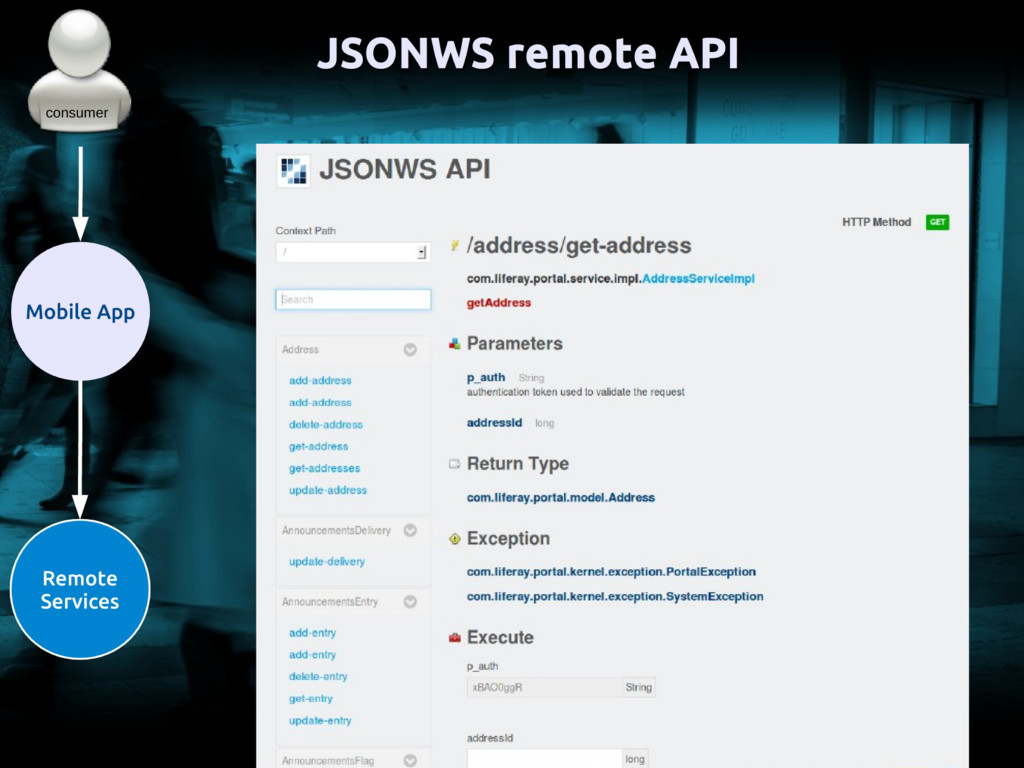Open the get-addresses link
The width and height of the screenshot is (1024, 768).
tap(325, 468)
